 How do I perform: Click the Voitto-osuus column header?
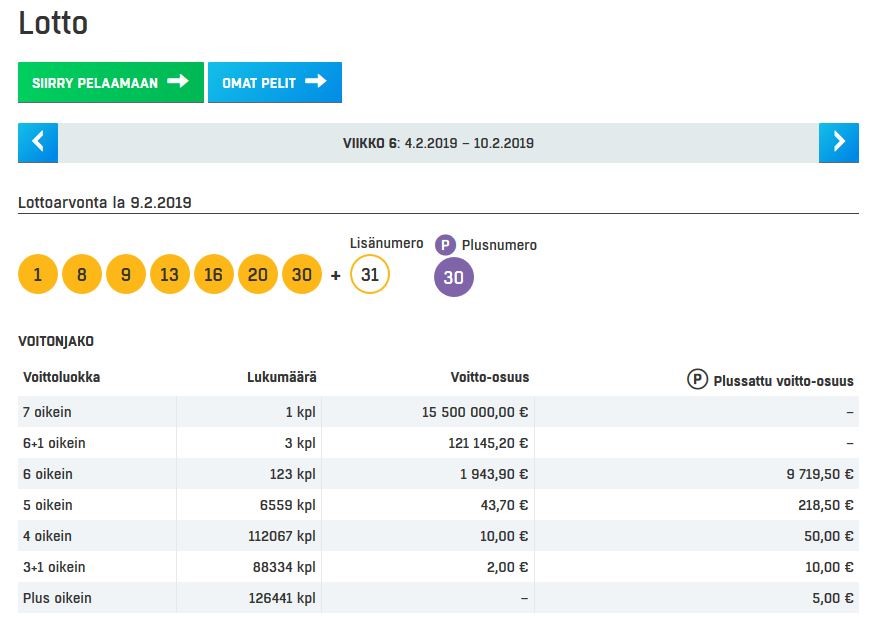[x=489, y=378]
